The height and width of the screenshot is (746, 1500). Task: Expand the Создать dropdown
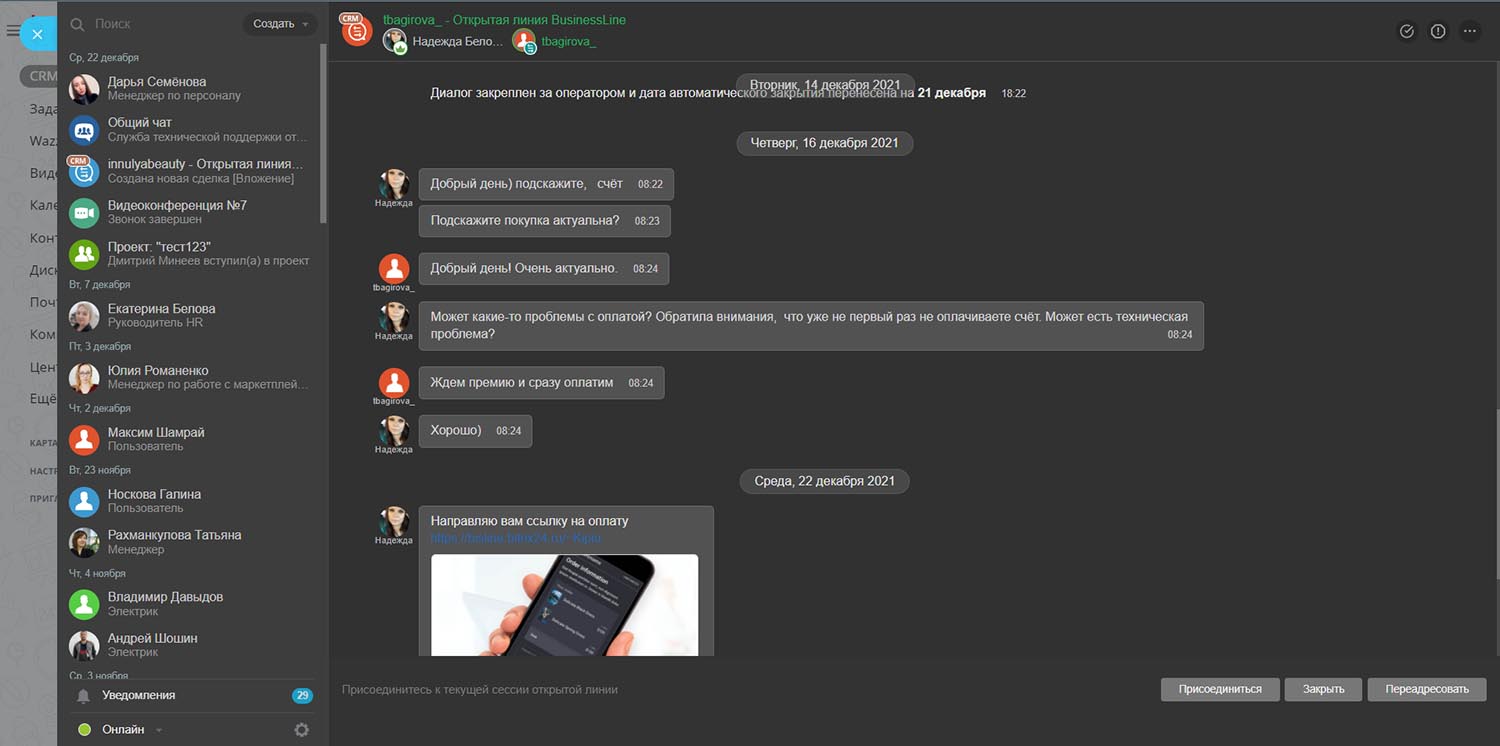[280, 24]
